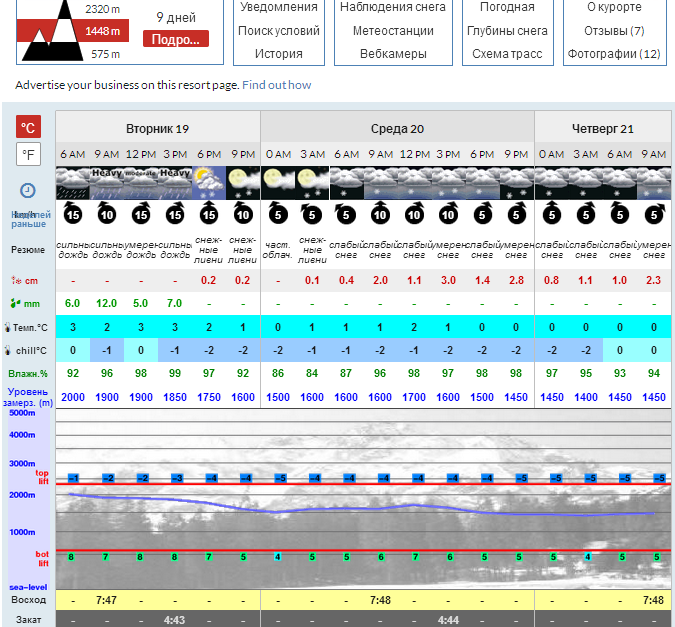
Task: Click sunset time 4:43
Action: coord(174,620)
